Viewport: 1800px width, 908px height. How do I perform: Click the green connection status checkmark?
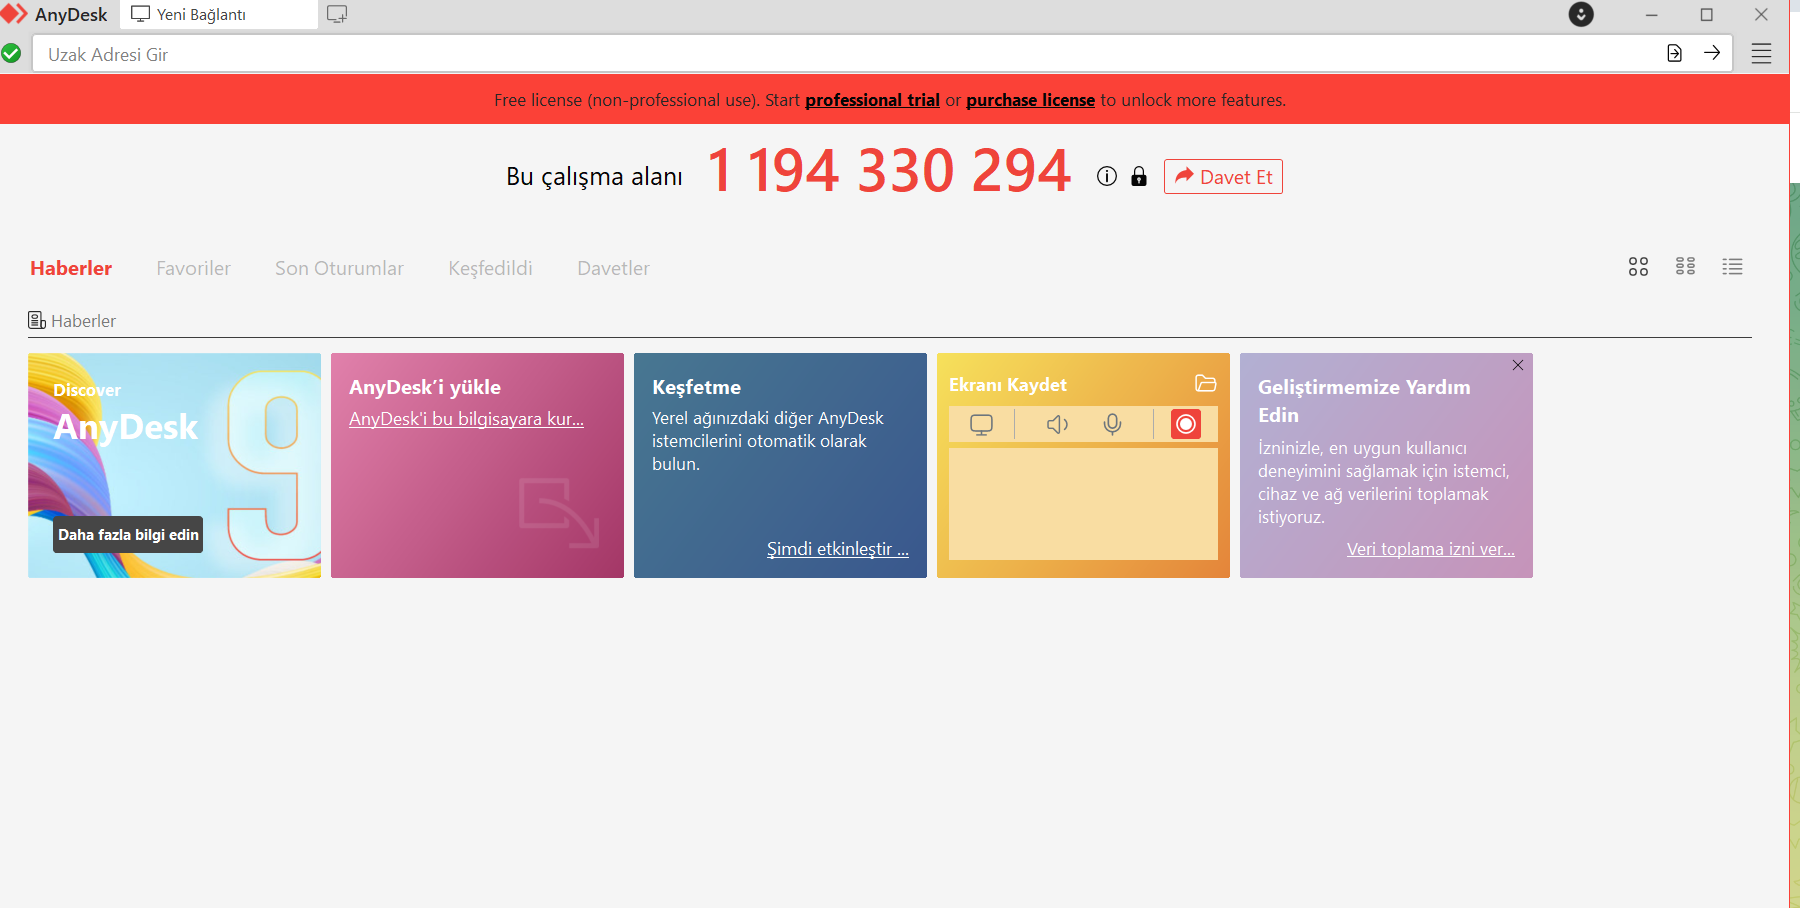coord(11,53)
